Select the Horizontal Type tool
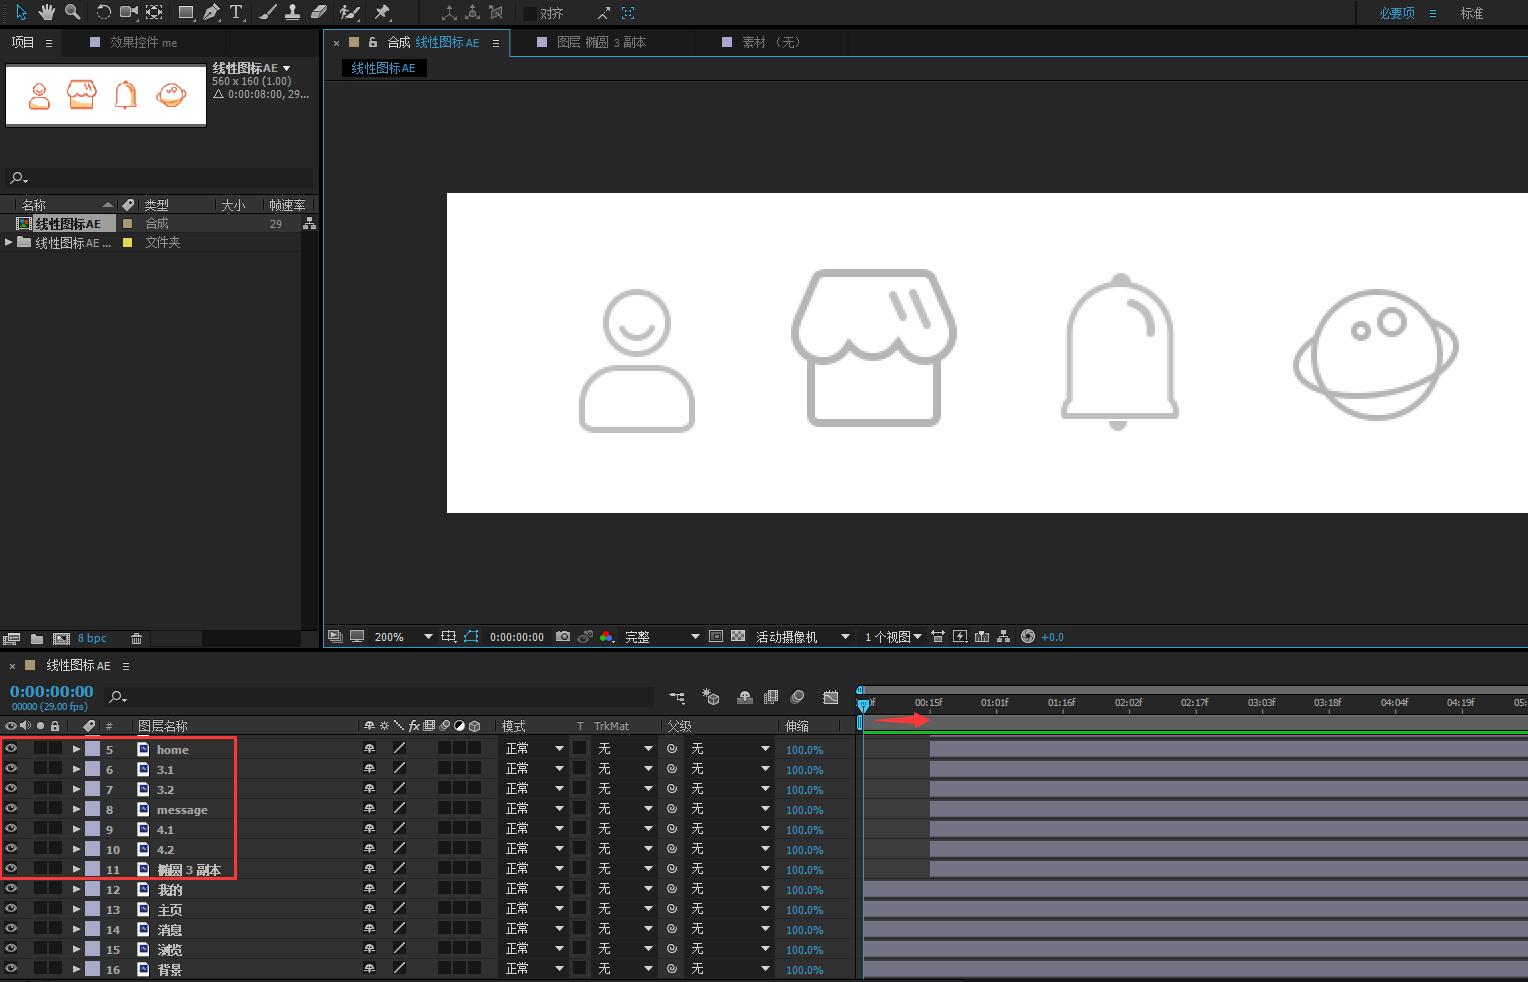Screen dimensions: 1528x982 tap(236, 12)
